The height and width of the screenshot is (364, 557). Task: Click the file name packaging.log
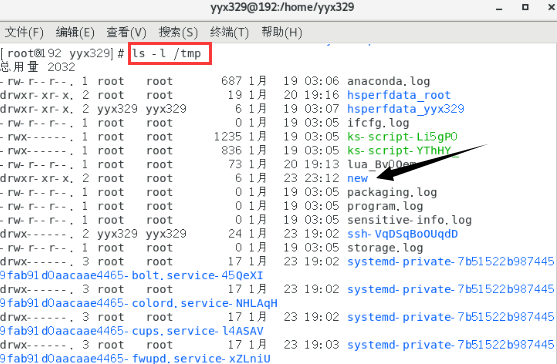392,192
